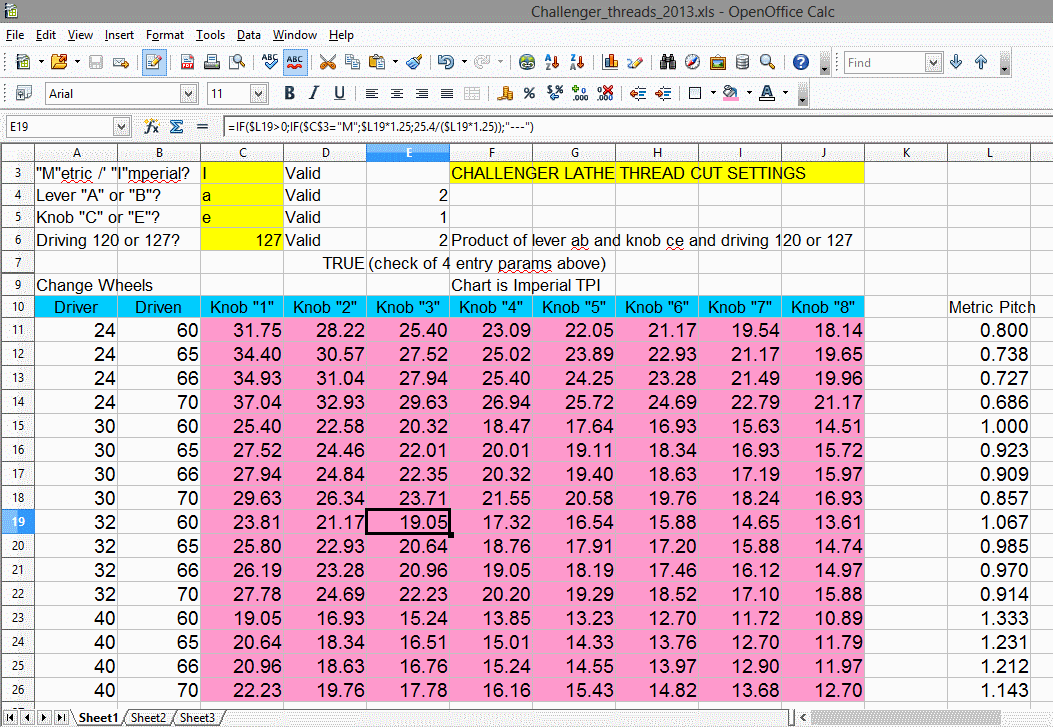The width and height of the screenshot is (1053, 727).
Task: Toggle Italic formatting
Action: click(x=314, y=93)
